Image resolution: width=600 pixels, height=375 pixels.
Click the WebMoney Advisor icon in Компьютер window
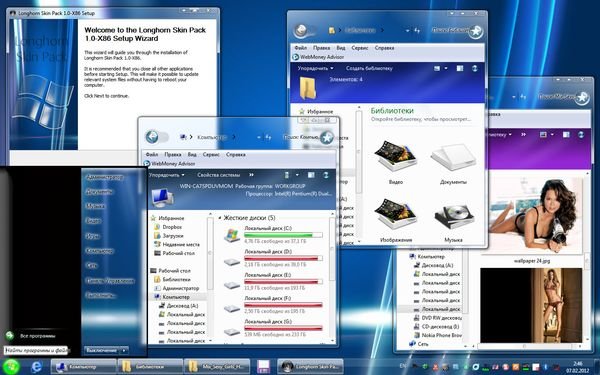[146, 163]
